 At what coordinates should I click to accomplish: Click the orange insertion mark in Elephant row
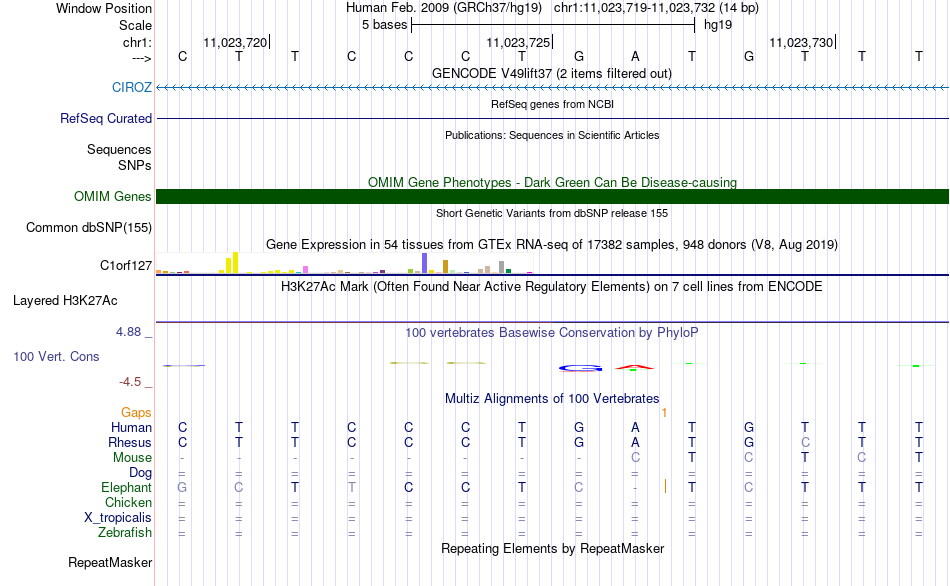(665, 486)
